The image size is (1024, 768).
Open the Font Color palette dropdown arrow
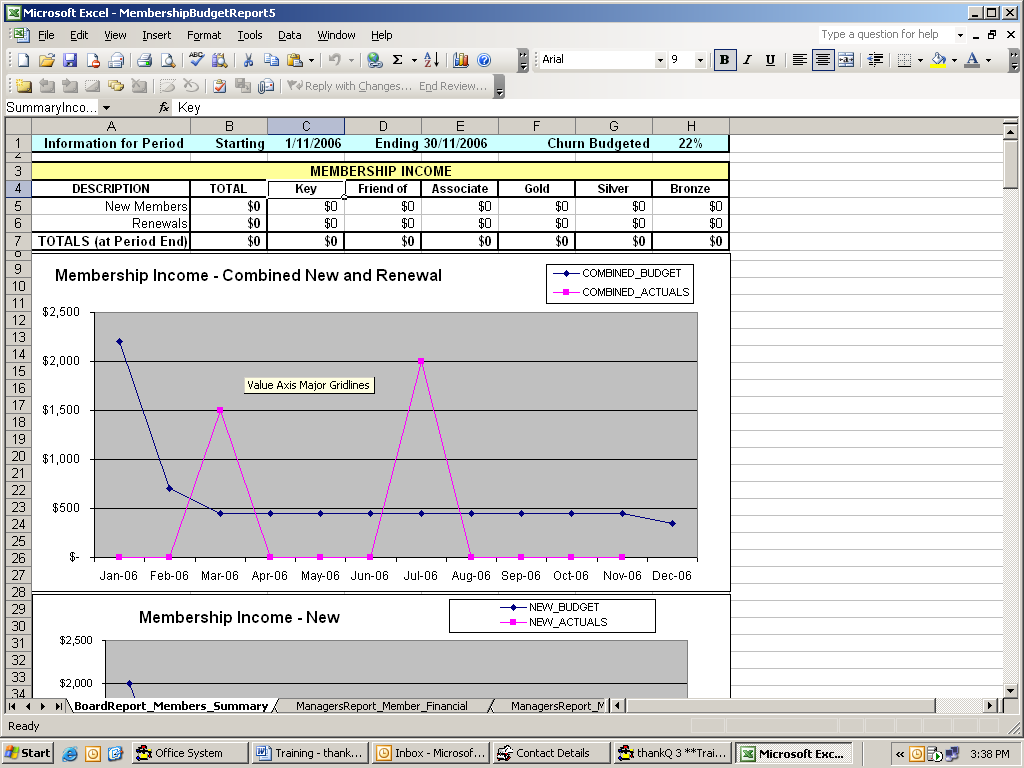pyautogui.click(x=988, y=60)
